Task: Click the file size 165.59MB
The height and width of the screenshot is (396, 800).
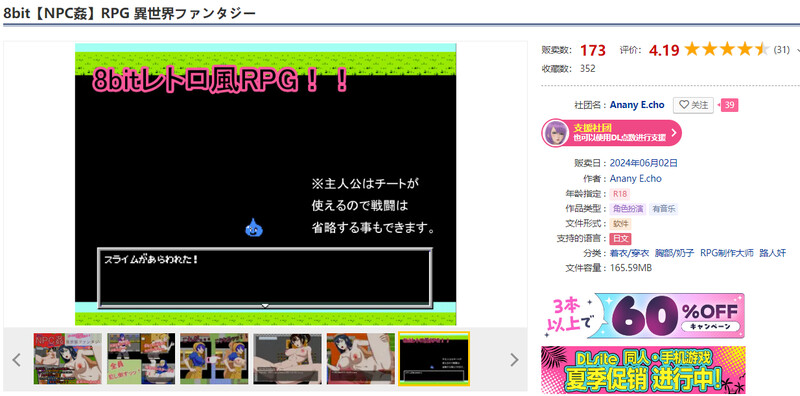Action: pyautogui.click(x=631, y=267)
